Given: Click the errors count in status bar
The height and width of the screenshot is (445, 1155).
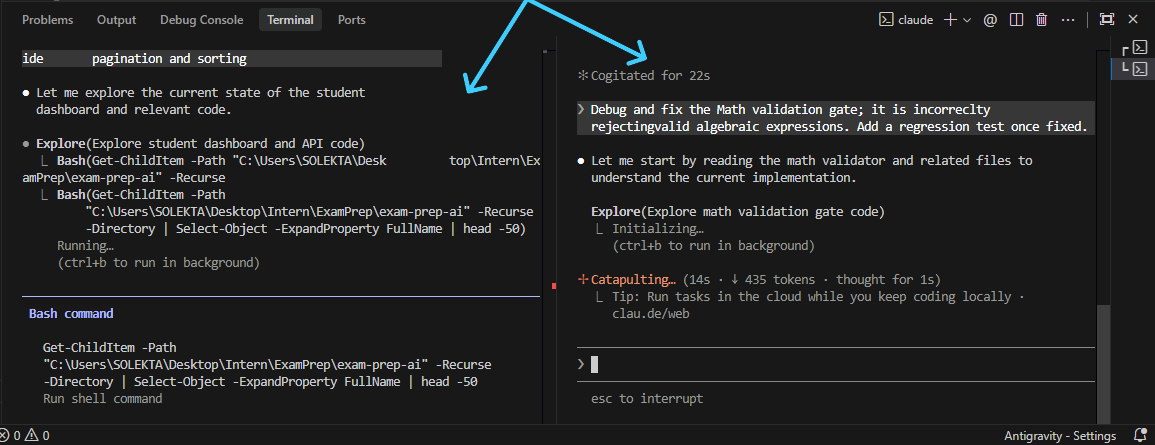Looking at the screenshot, I should pyautogui.click(x=10, y=435).
